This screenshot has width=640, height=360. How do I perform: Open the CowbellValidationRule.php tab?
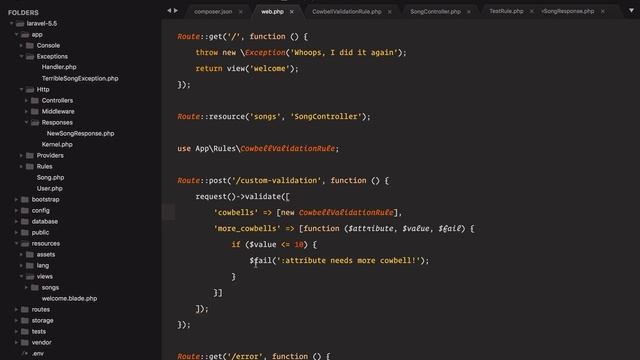347,12
